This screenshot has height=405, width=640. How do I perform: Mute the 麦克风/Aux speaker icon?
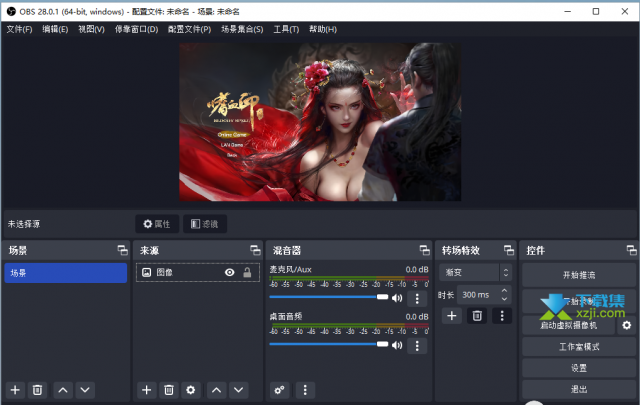pos(397,298)
